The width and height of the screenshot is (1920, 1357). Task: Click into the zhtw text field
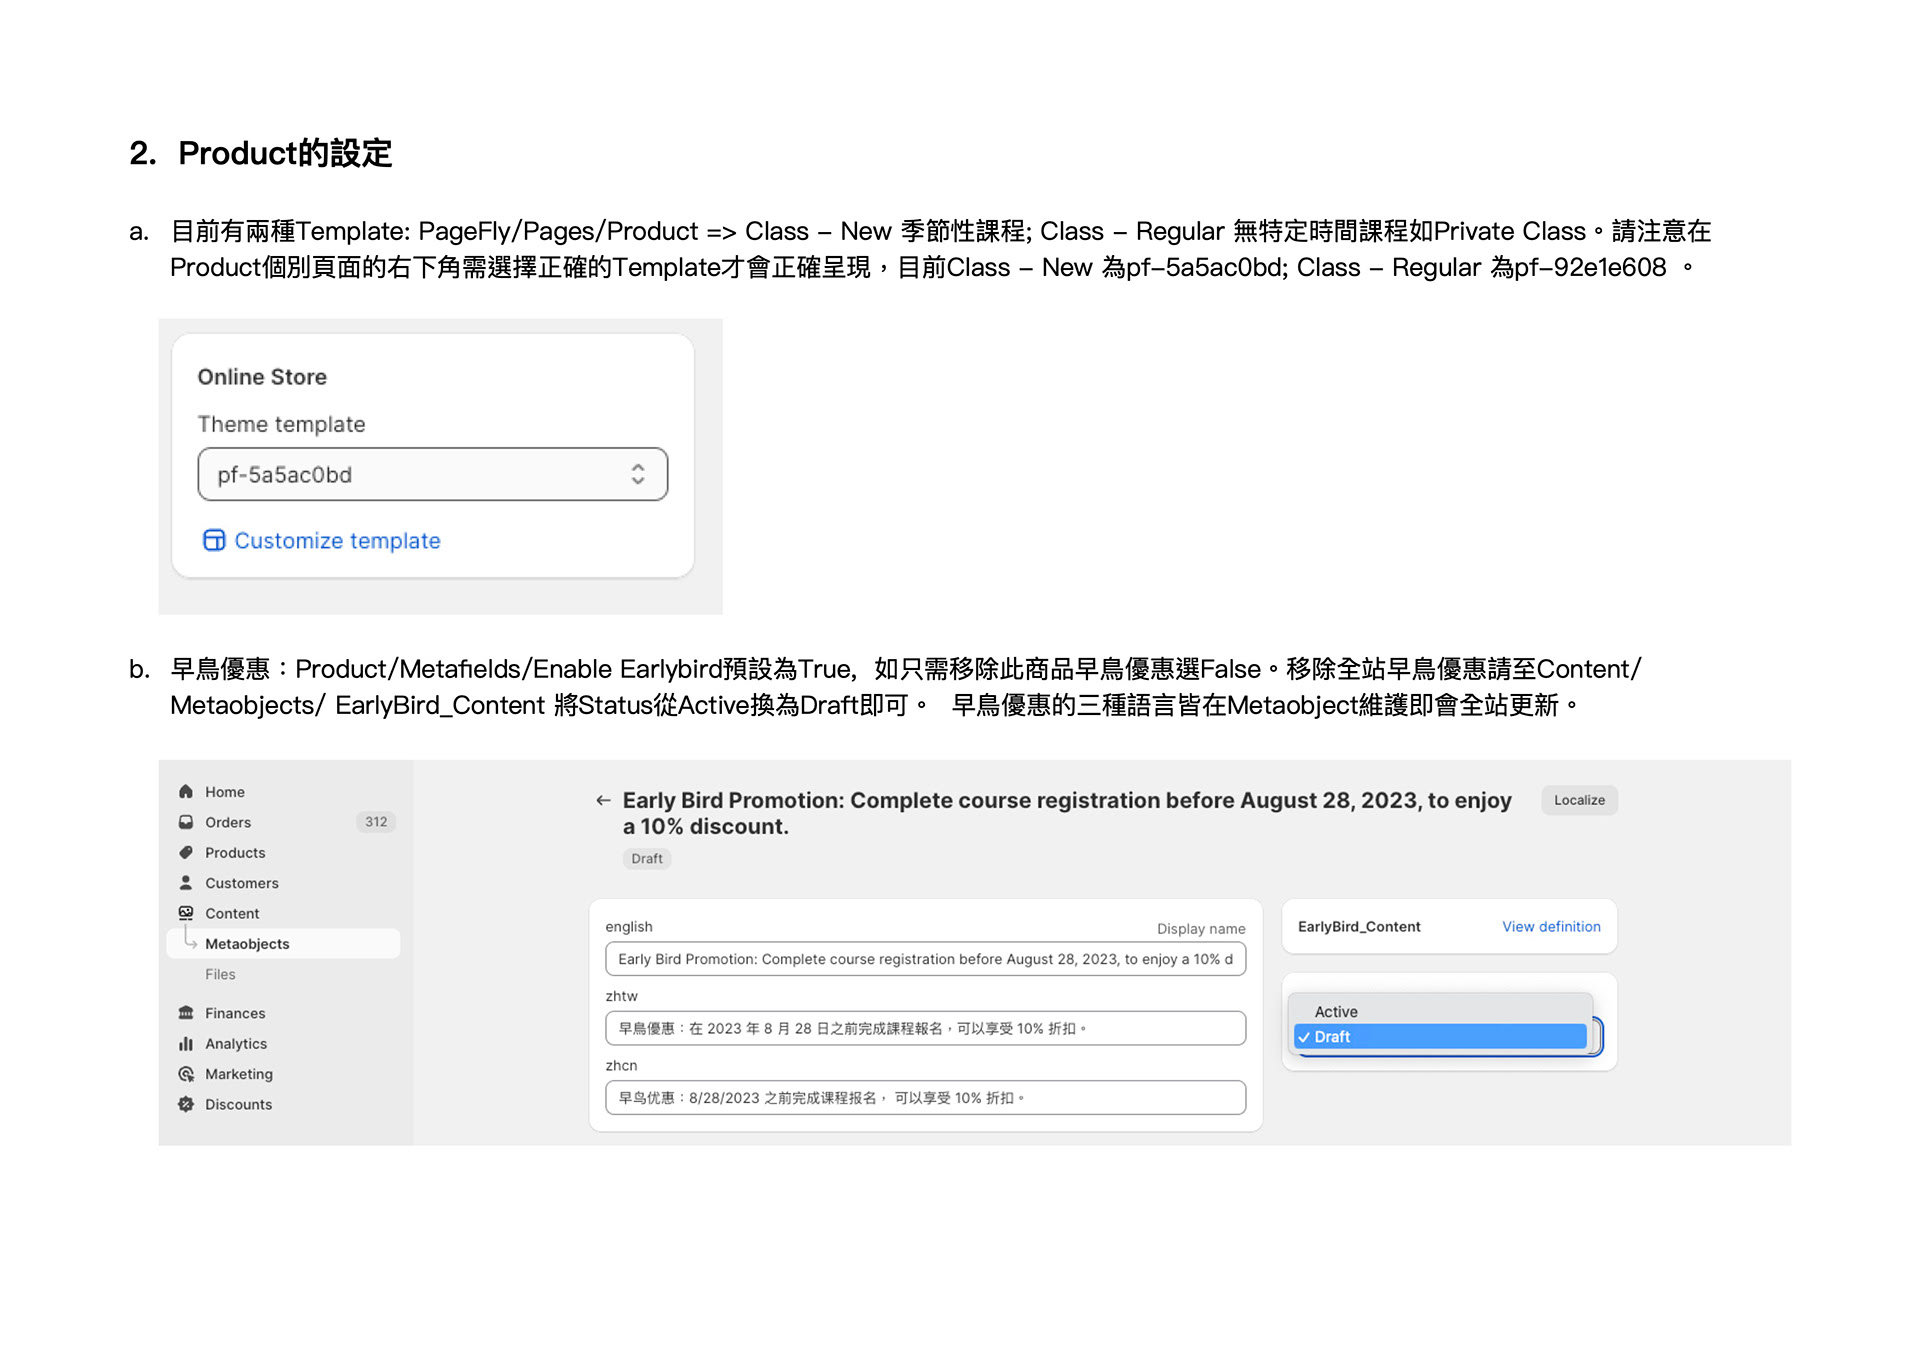click(x=924, y=1028)
